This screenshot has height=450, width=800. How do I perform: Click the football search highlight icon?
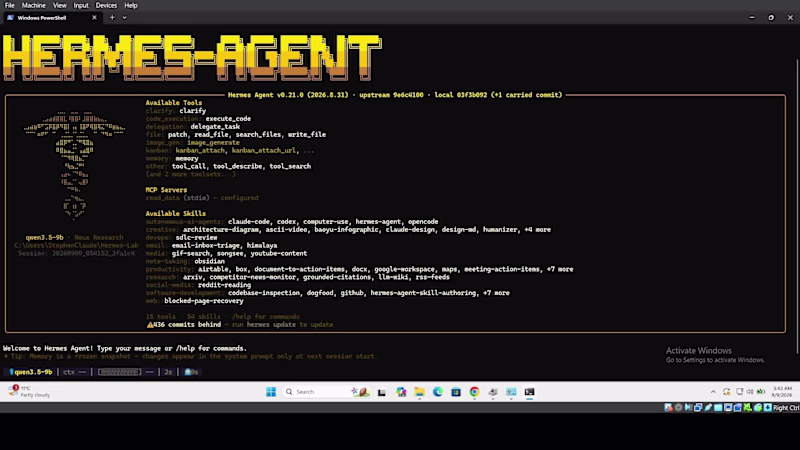click(x=360, y=392)
